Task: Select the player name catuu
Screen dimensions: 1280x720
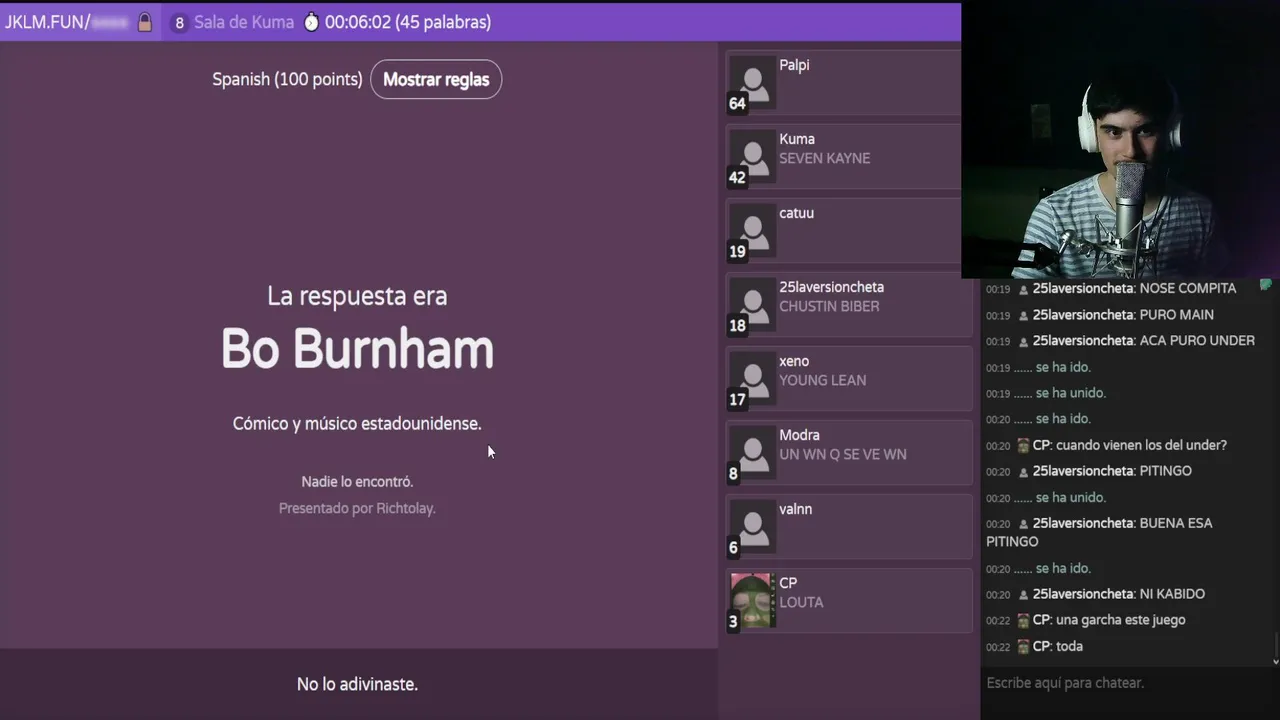Action: coord(796,213)
